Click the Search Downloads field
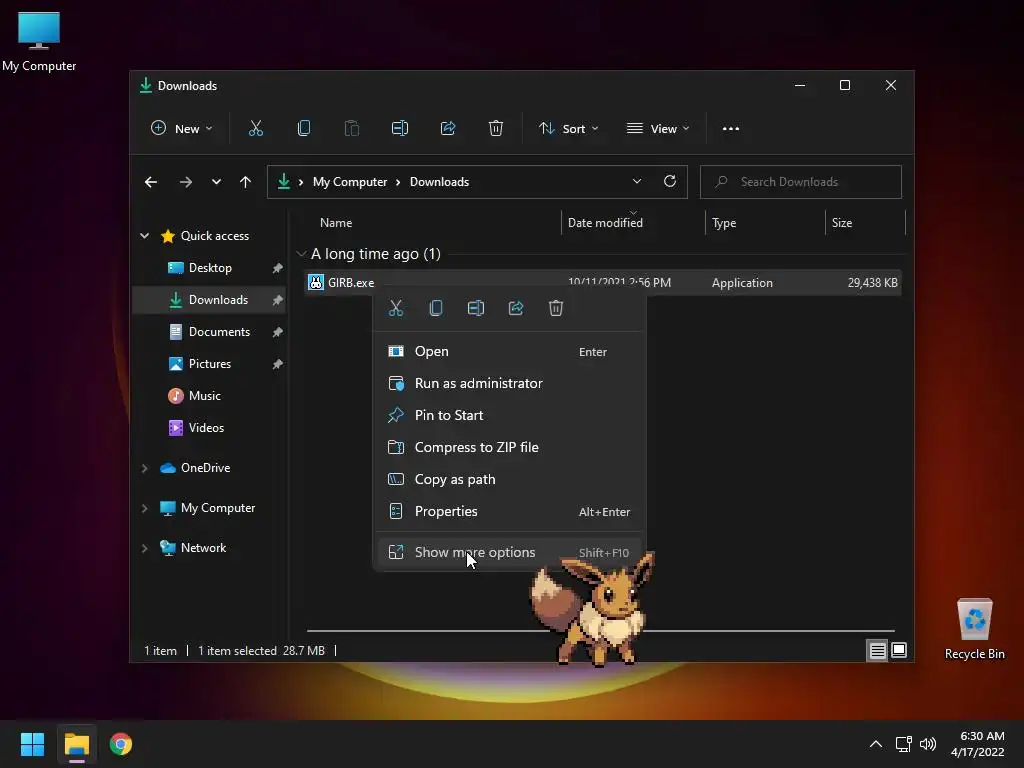 pyautogui.click(x=801, y=182)
